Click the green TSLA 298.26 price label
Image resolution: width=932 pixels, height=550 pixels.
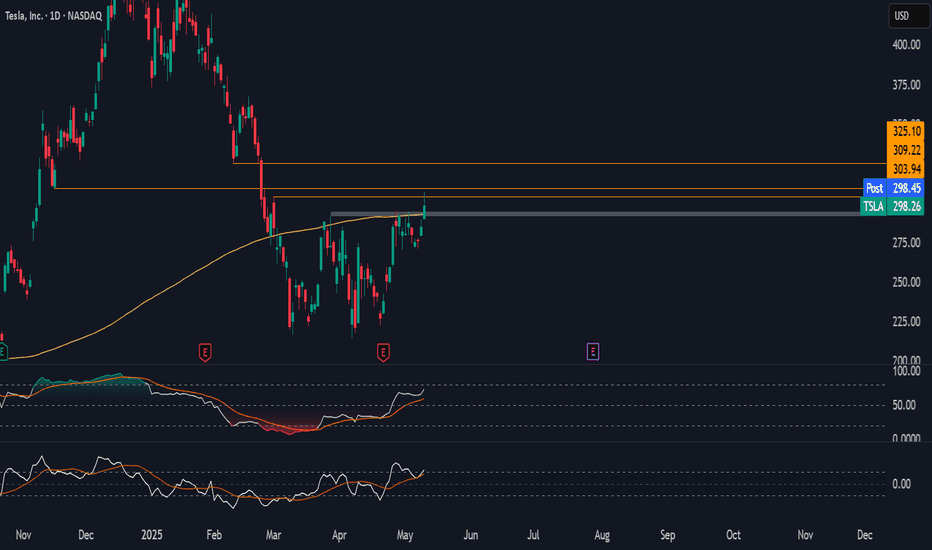coord(892,206)
